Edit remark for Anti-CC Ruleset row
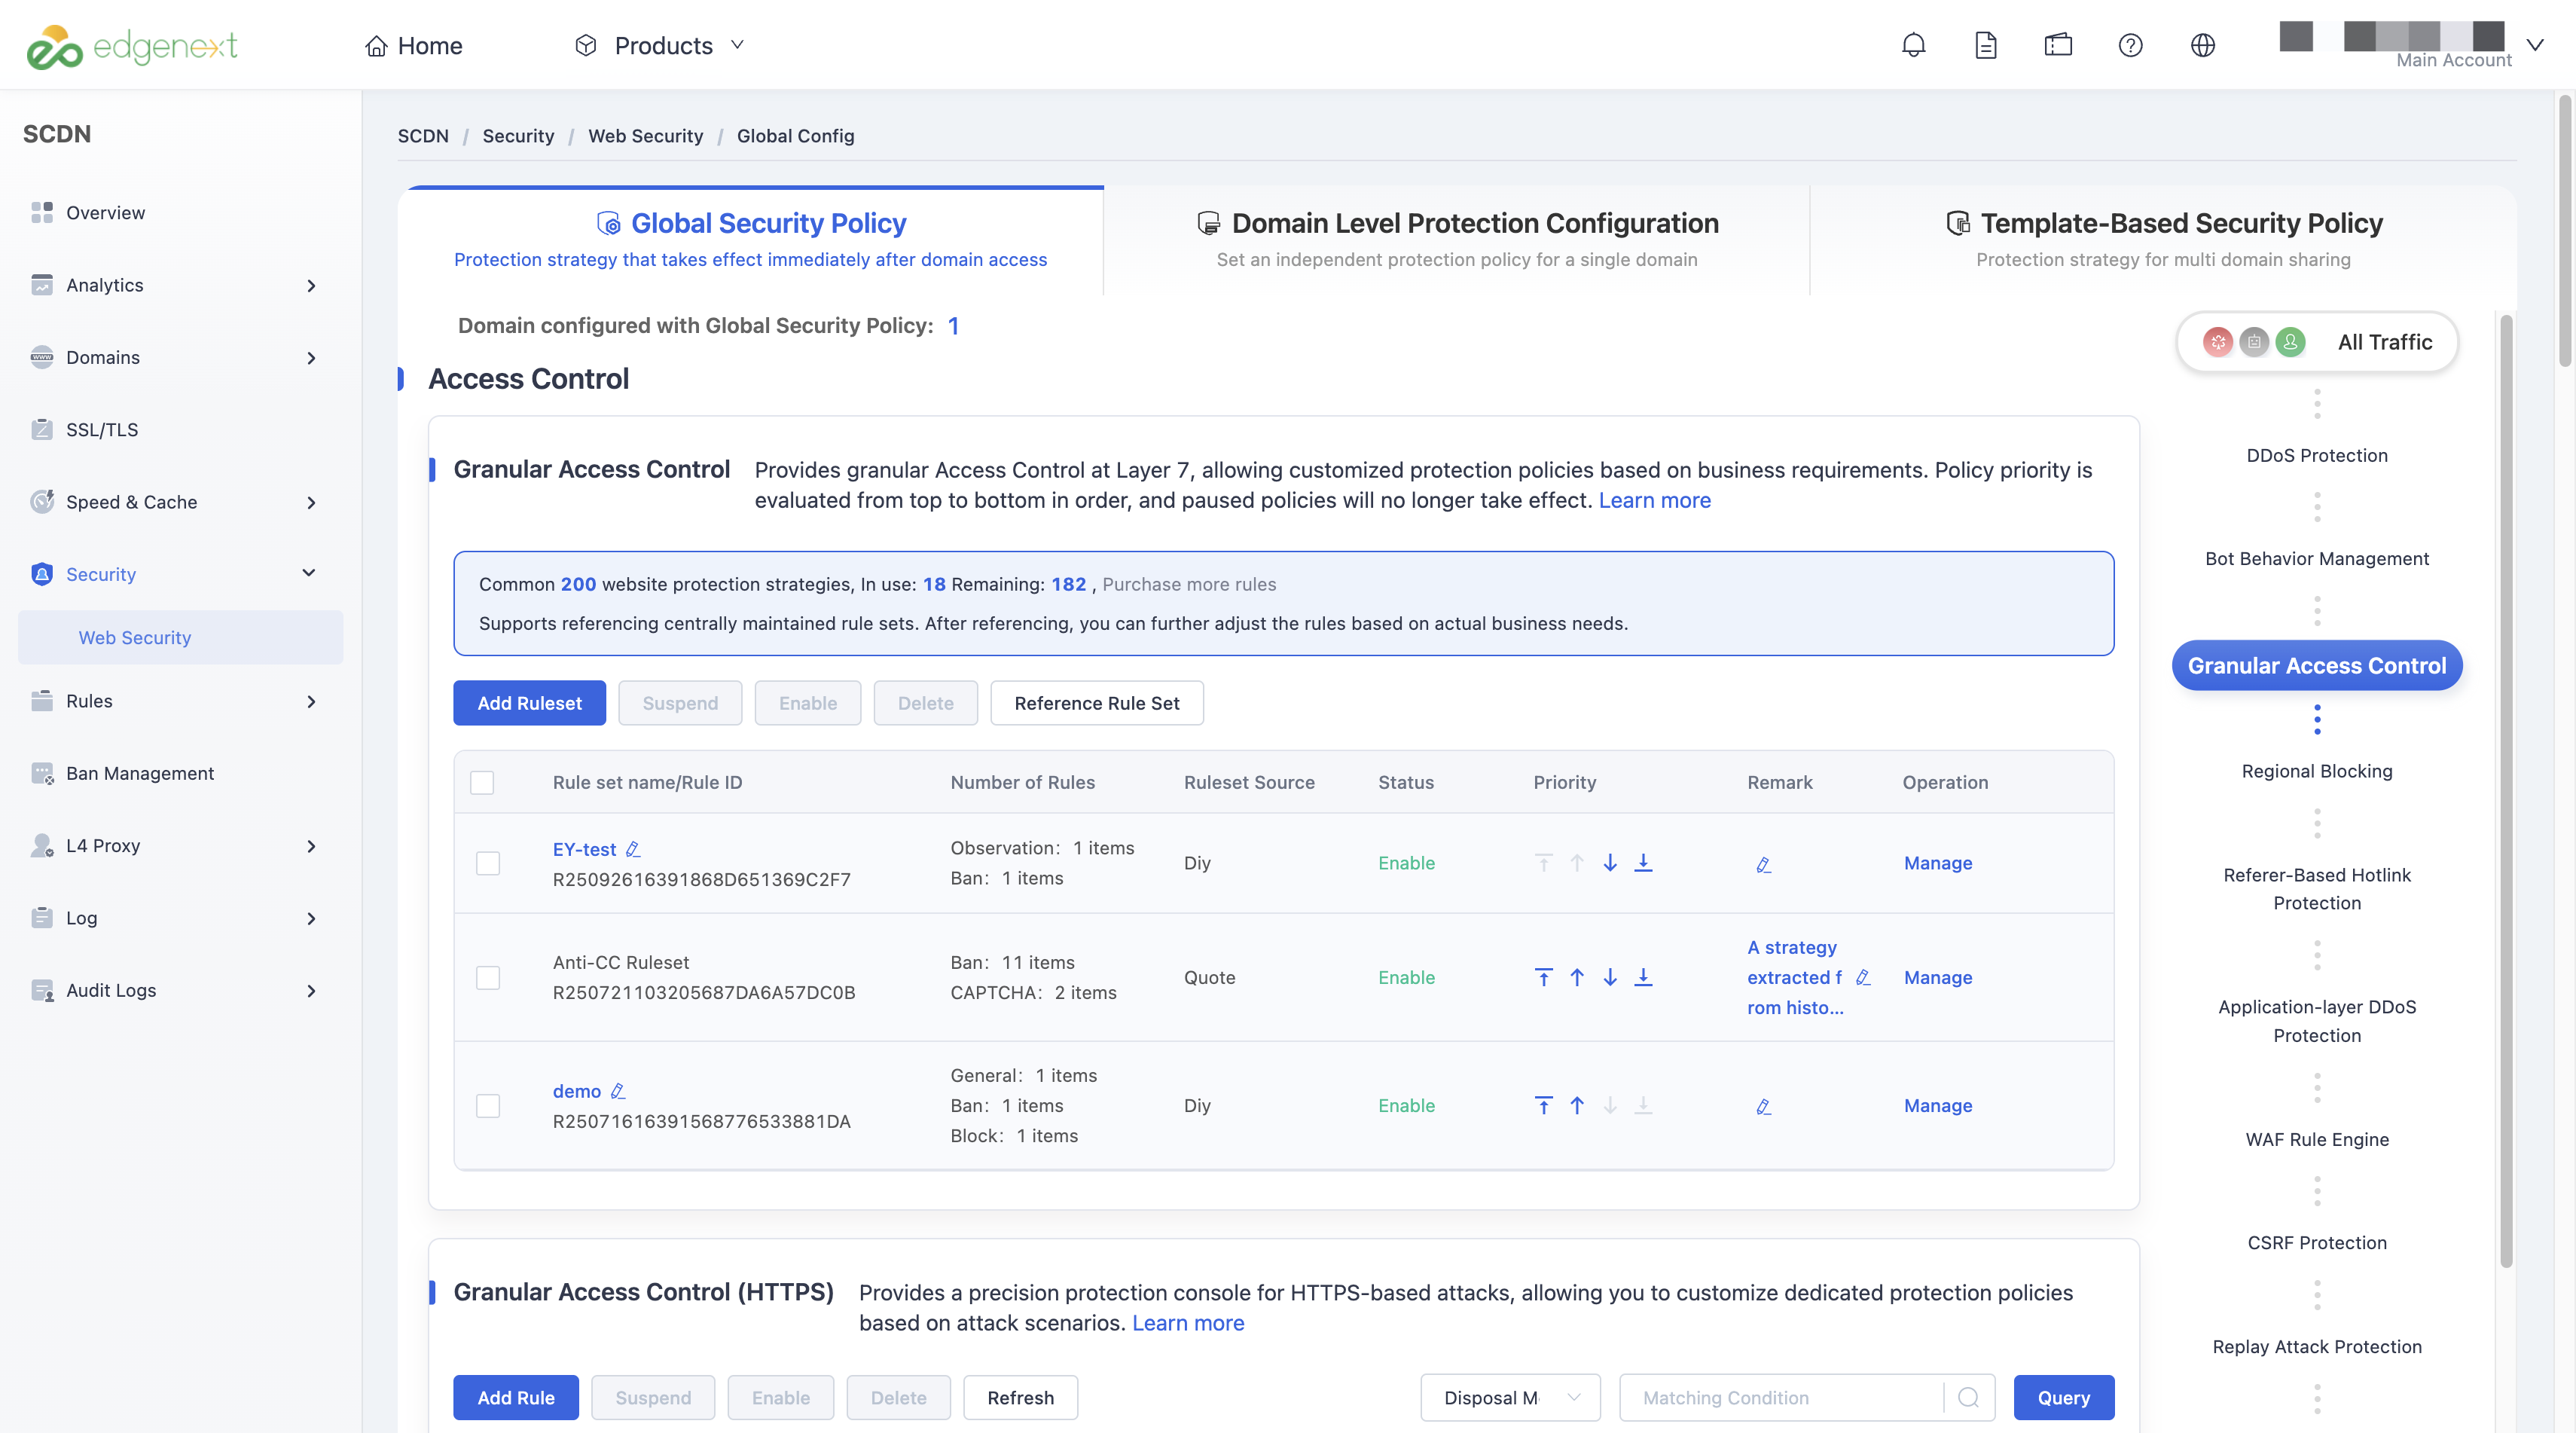Viewport: 2576px width, 1433px height. pos(1862,977)
